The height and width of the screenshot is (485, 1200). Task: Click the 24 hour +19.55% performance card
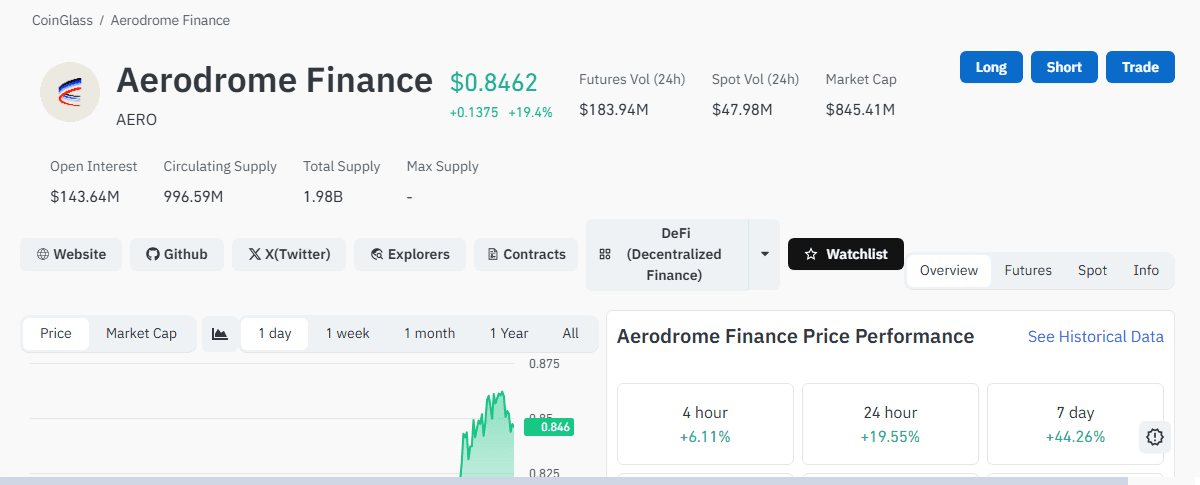(890, 424)
